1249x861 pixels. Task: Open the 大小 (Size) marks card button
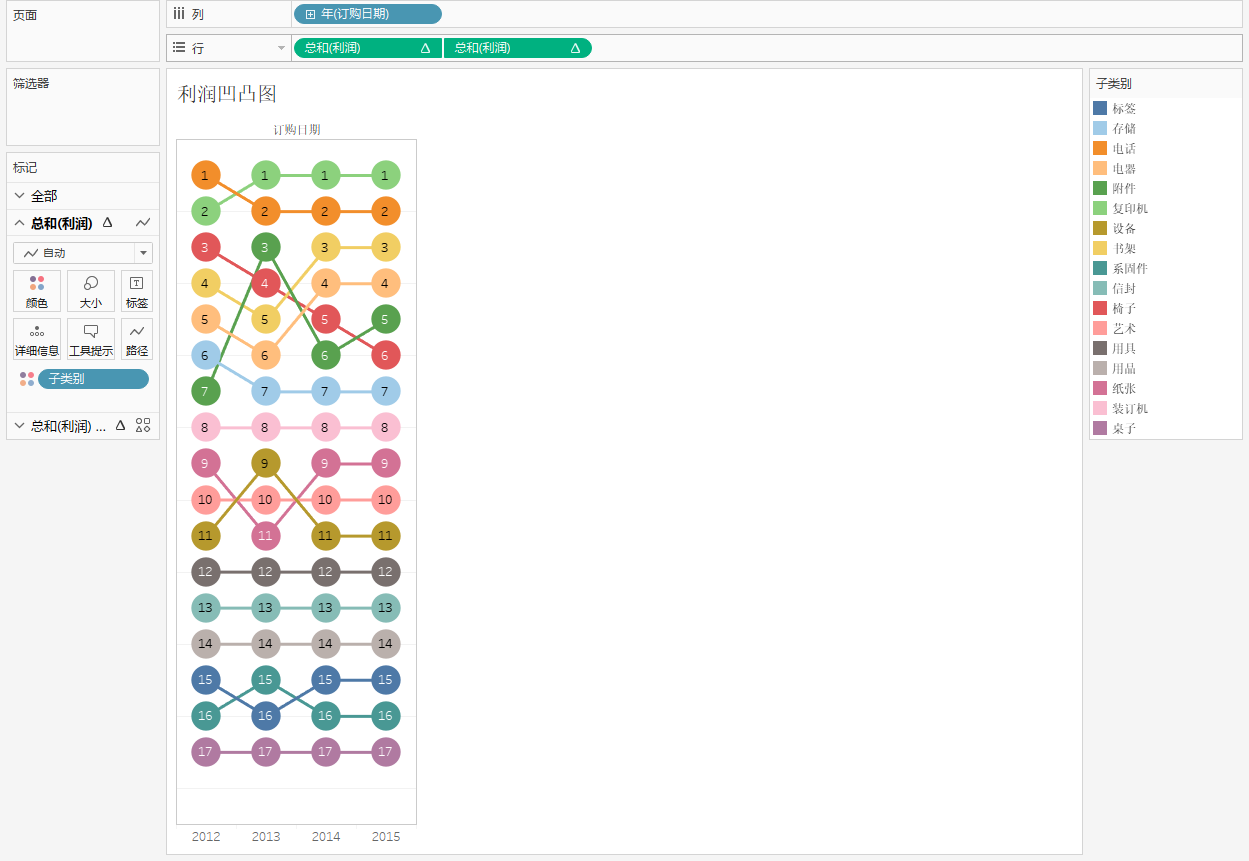click(x=91, y=291)
